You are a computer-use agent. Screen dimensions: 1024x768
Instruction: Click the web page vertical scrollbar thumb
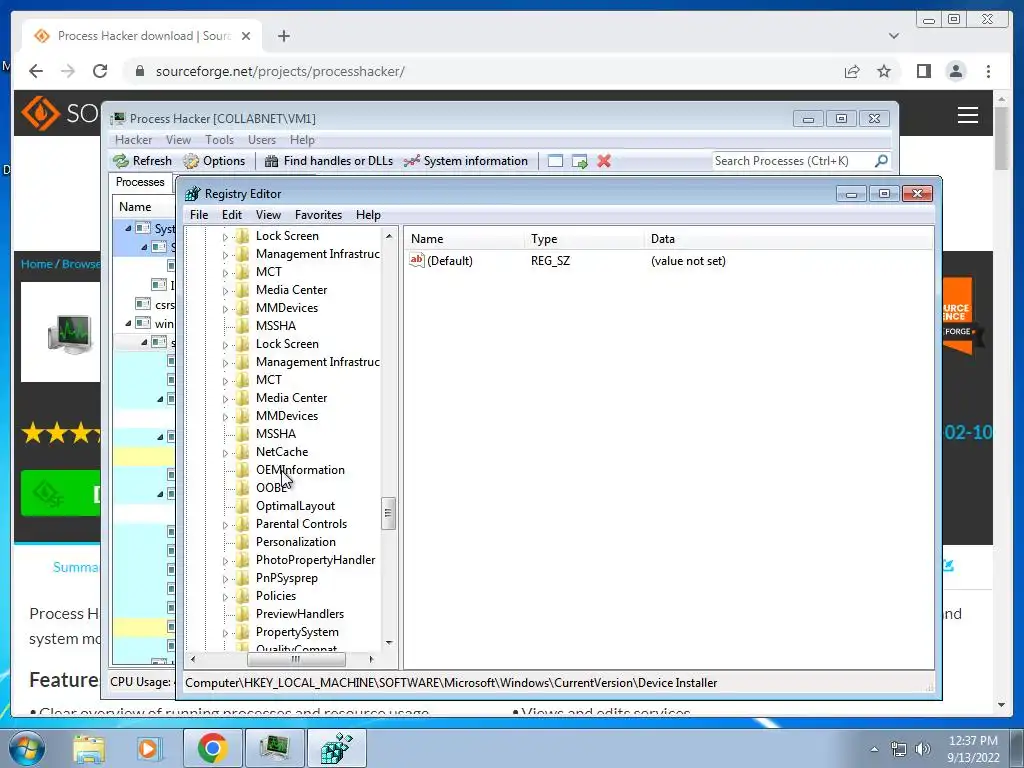click(x=1002, y=138)
